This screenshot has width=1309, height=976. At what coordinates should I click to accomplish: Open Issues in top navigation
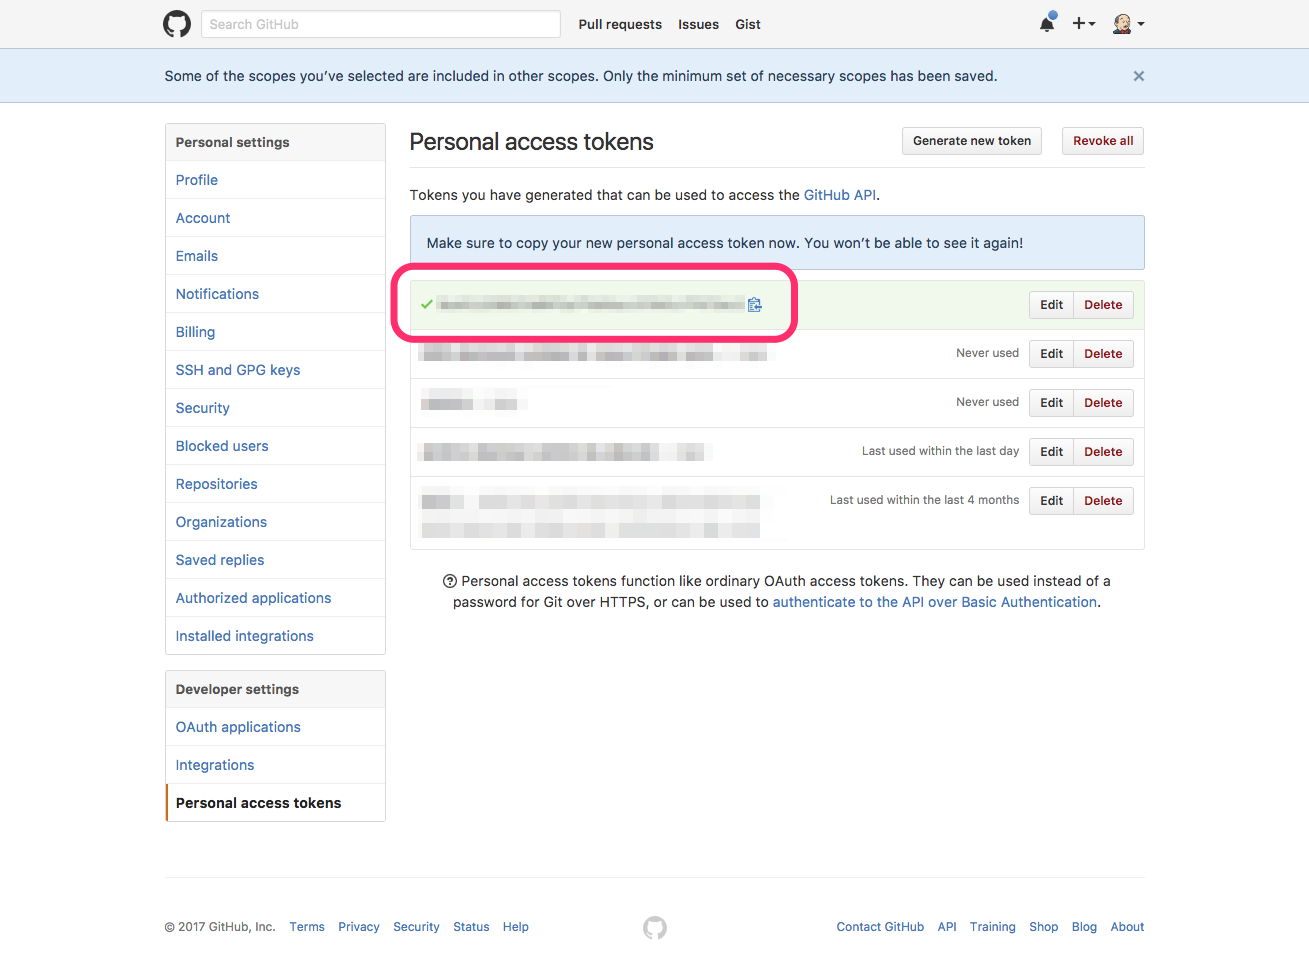(x=698, y=24)
